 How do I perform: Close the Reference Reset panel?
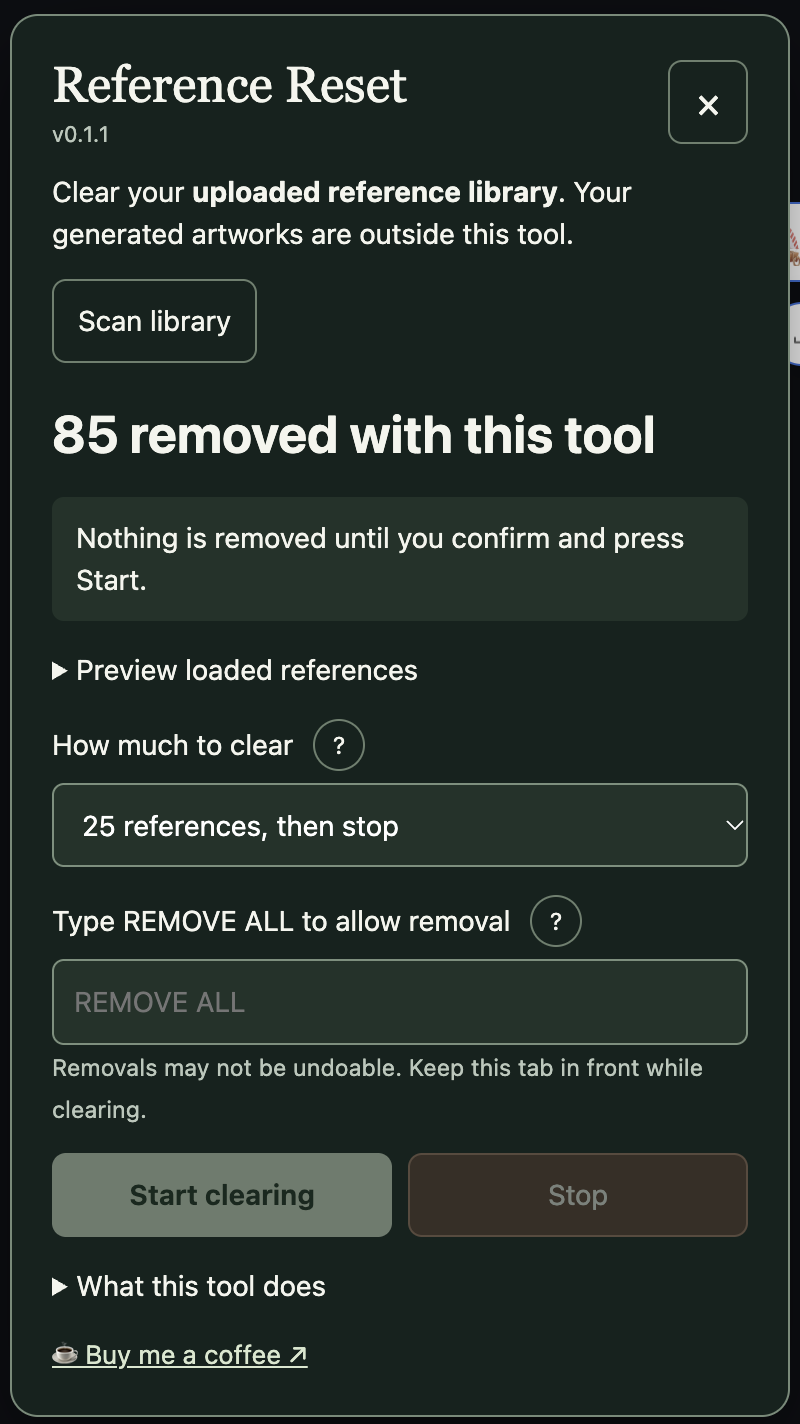click(x=708, y=102)
